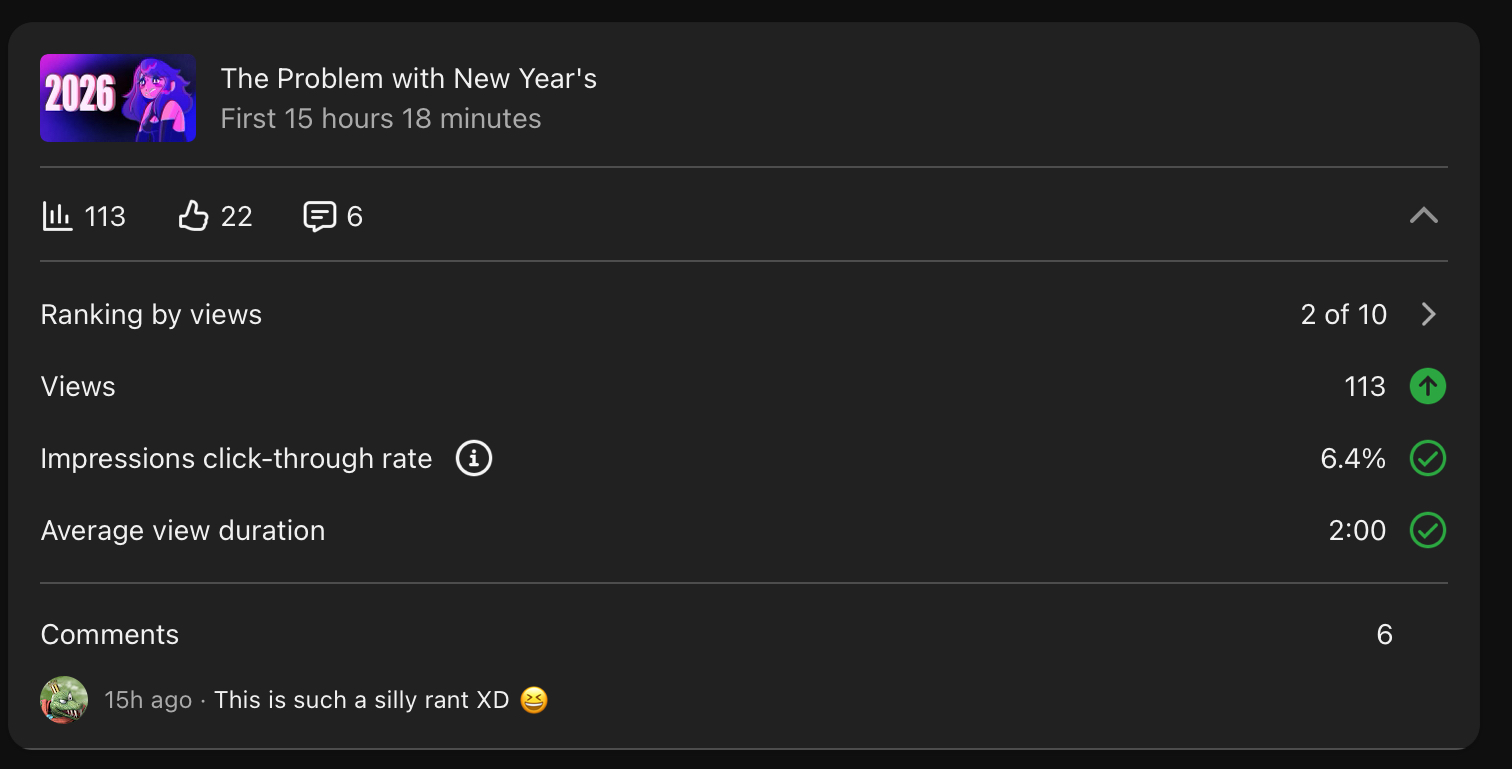This screenshot has height=769, width=1512.
Task: Click the views bar chart icon
Action: 57,216
